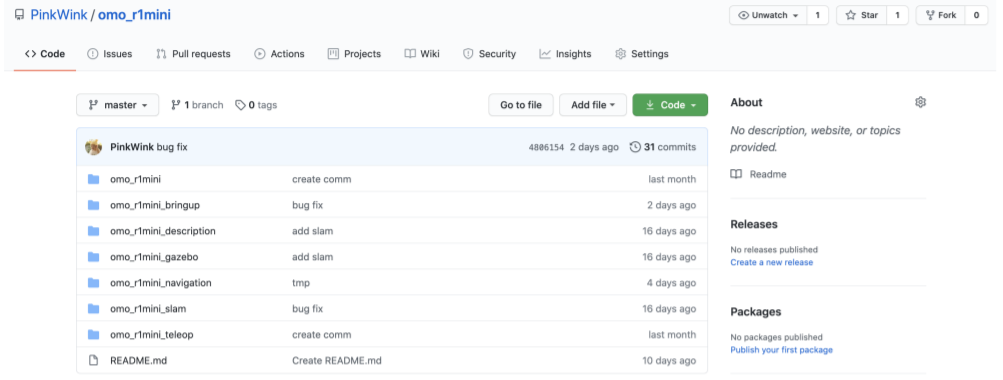
Task: Click the folder icon for omo_r1mini_gazebo
Action: tap(93, 257)
